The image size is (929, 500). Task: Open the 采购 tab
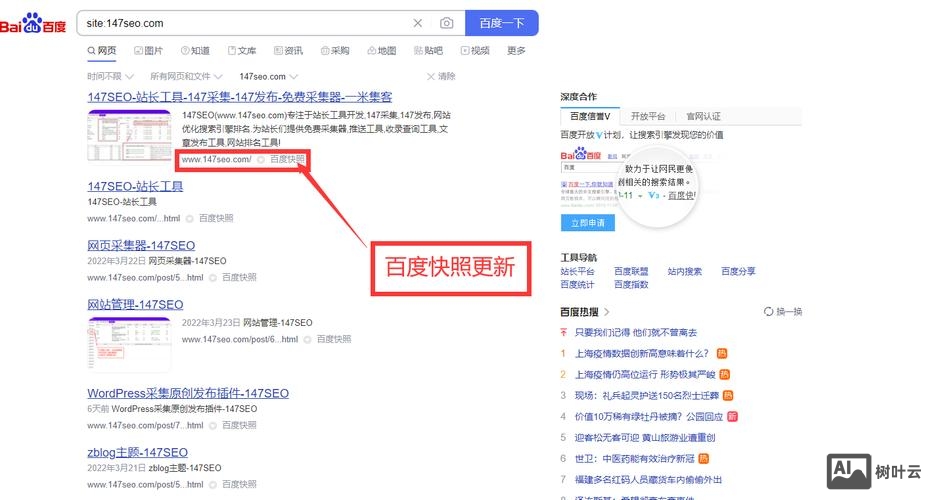pyautogui.click(x=335, y=51)
